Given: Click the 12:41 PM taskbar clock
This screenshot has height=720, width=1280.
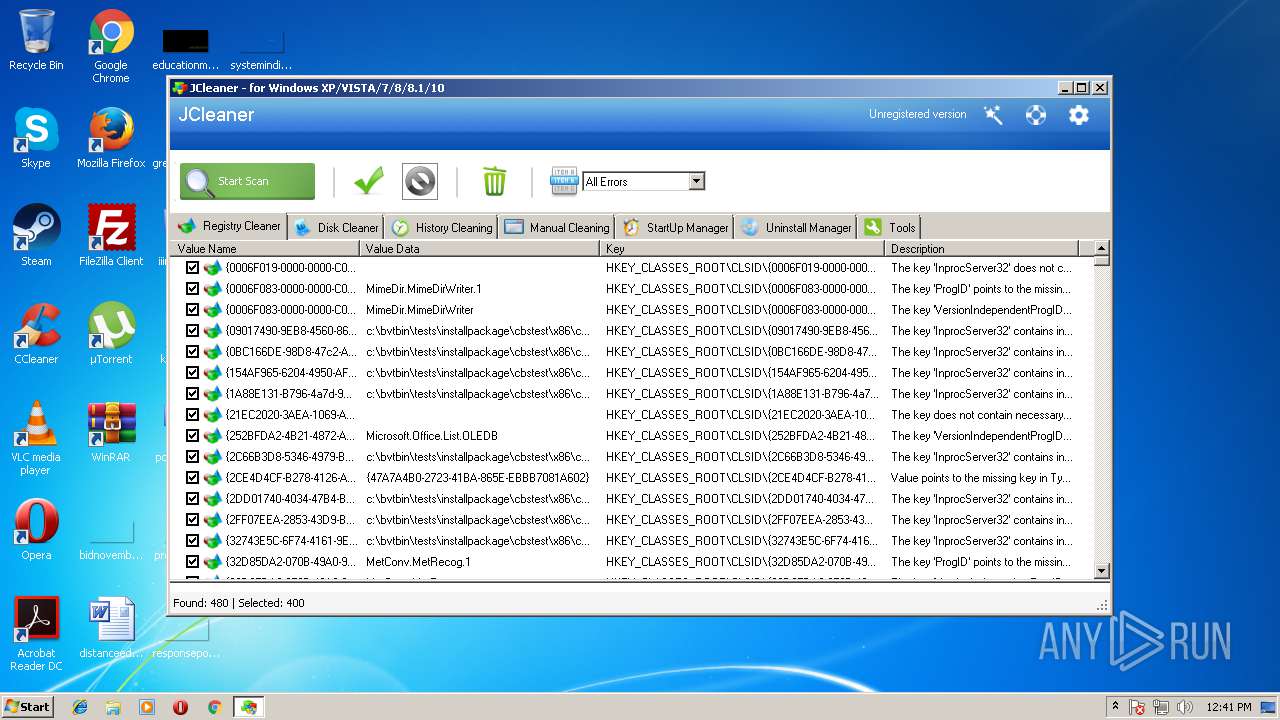Looking at the screenshot, I should 1229,707.
